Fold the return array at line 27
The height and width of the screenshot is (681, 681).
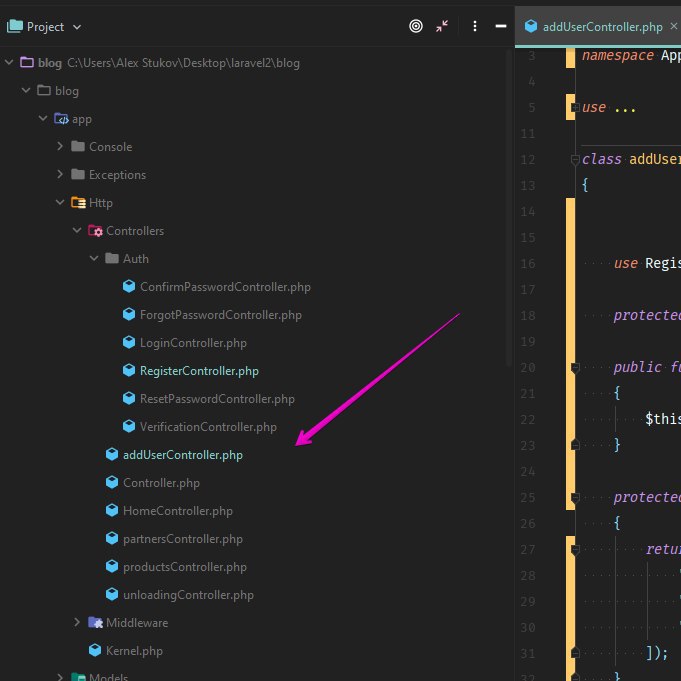tap(575, 550)
